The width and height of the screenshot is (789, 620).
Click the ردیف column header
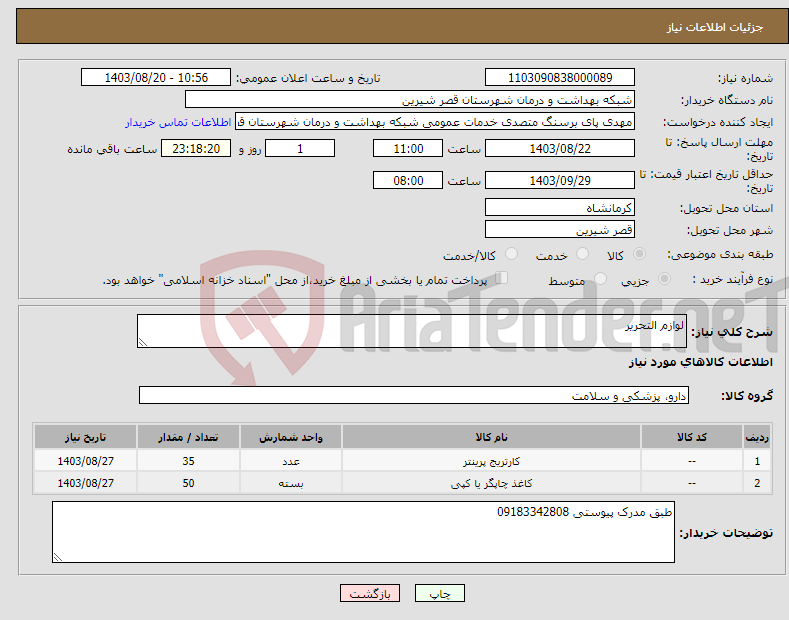tap(757, 437)
